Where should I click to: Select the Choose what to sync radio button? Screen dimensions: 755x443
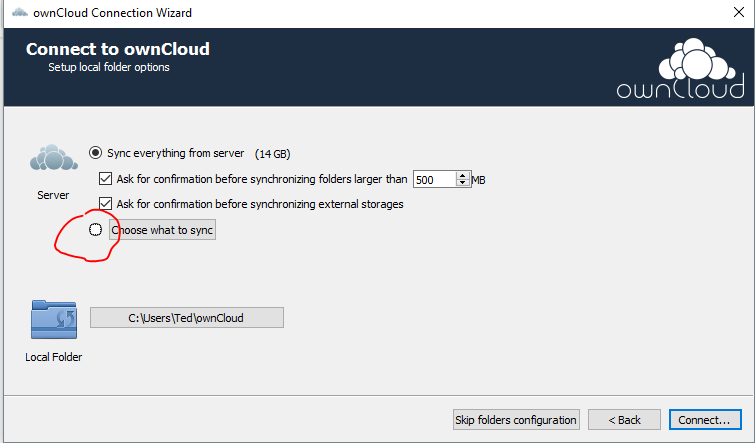pos(95,230)
